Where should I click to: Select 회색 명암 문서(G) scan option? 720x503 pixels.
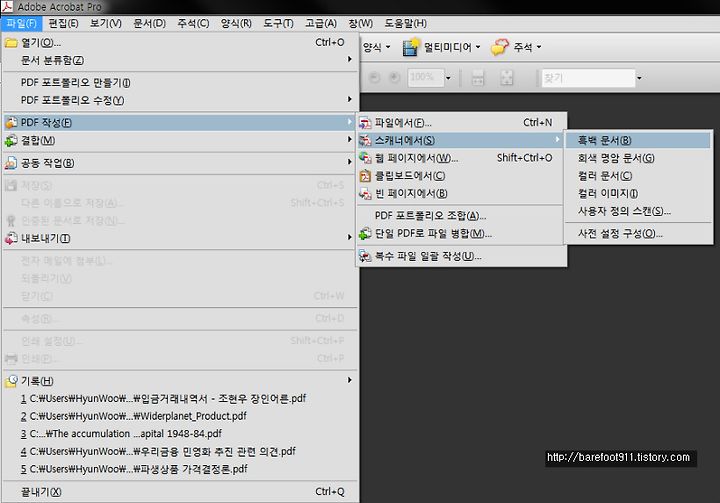638,158
